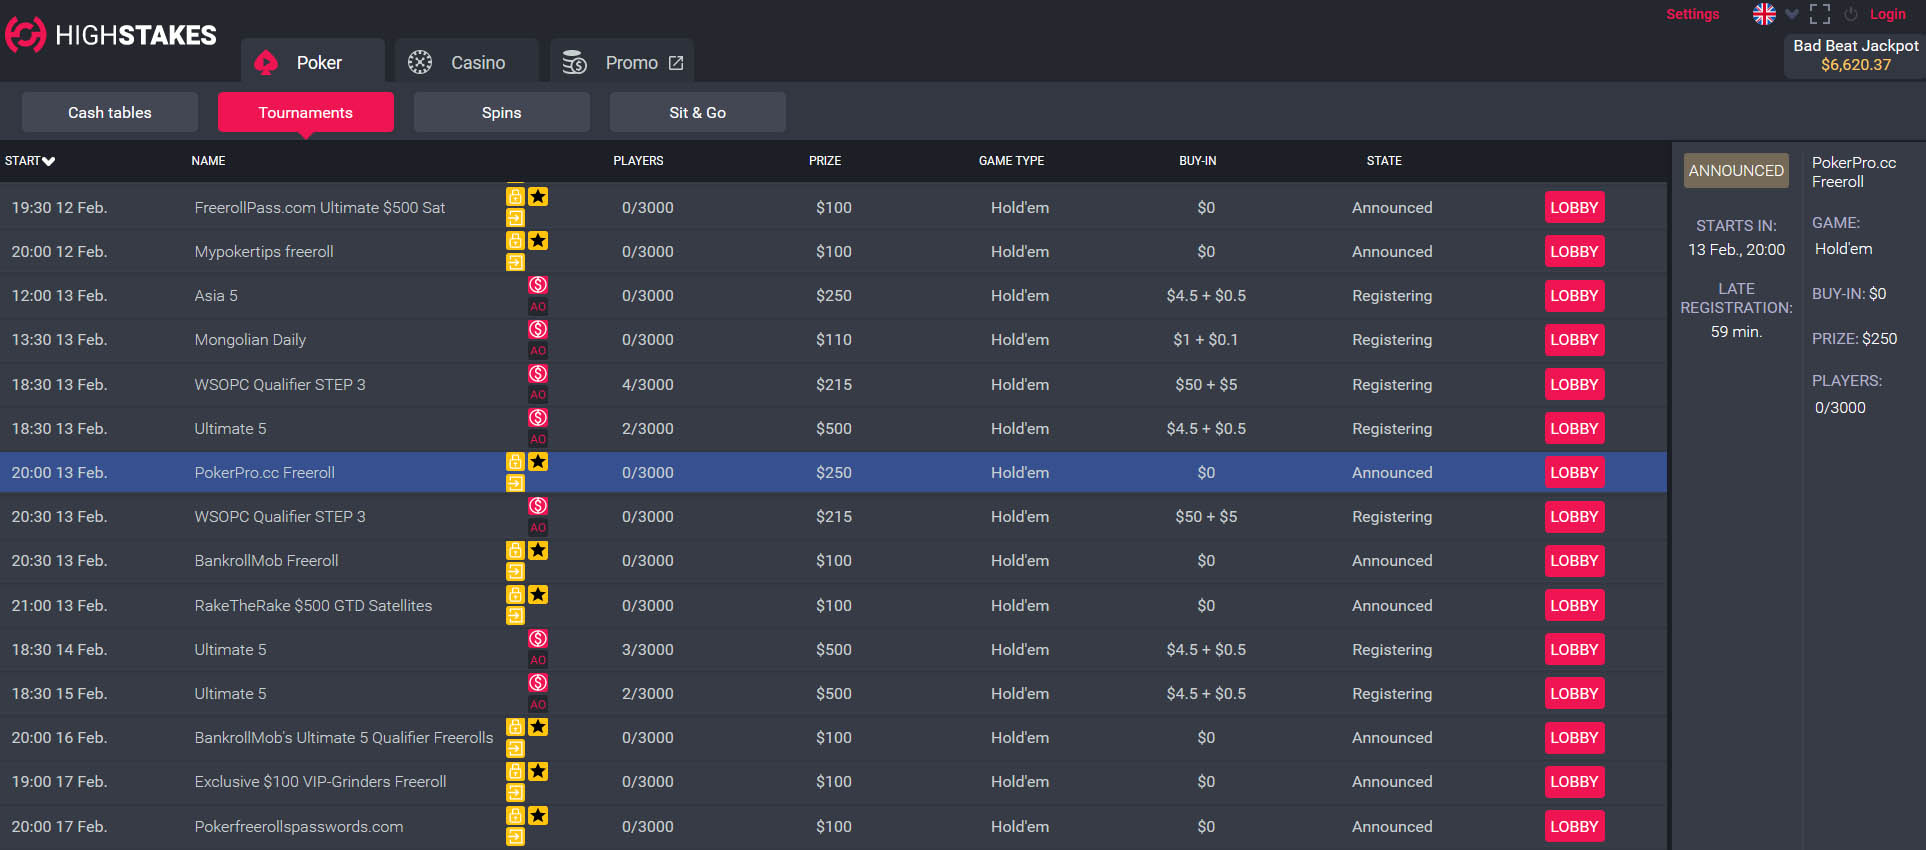Open lobby for Mongolian Daily tournament
The width and height of the screenshot is (1926, 850).
(1574, 340)
